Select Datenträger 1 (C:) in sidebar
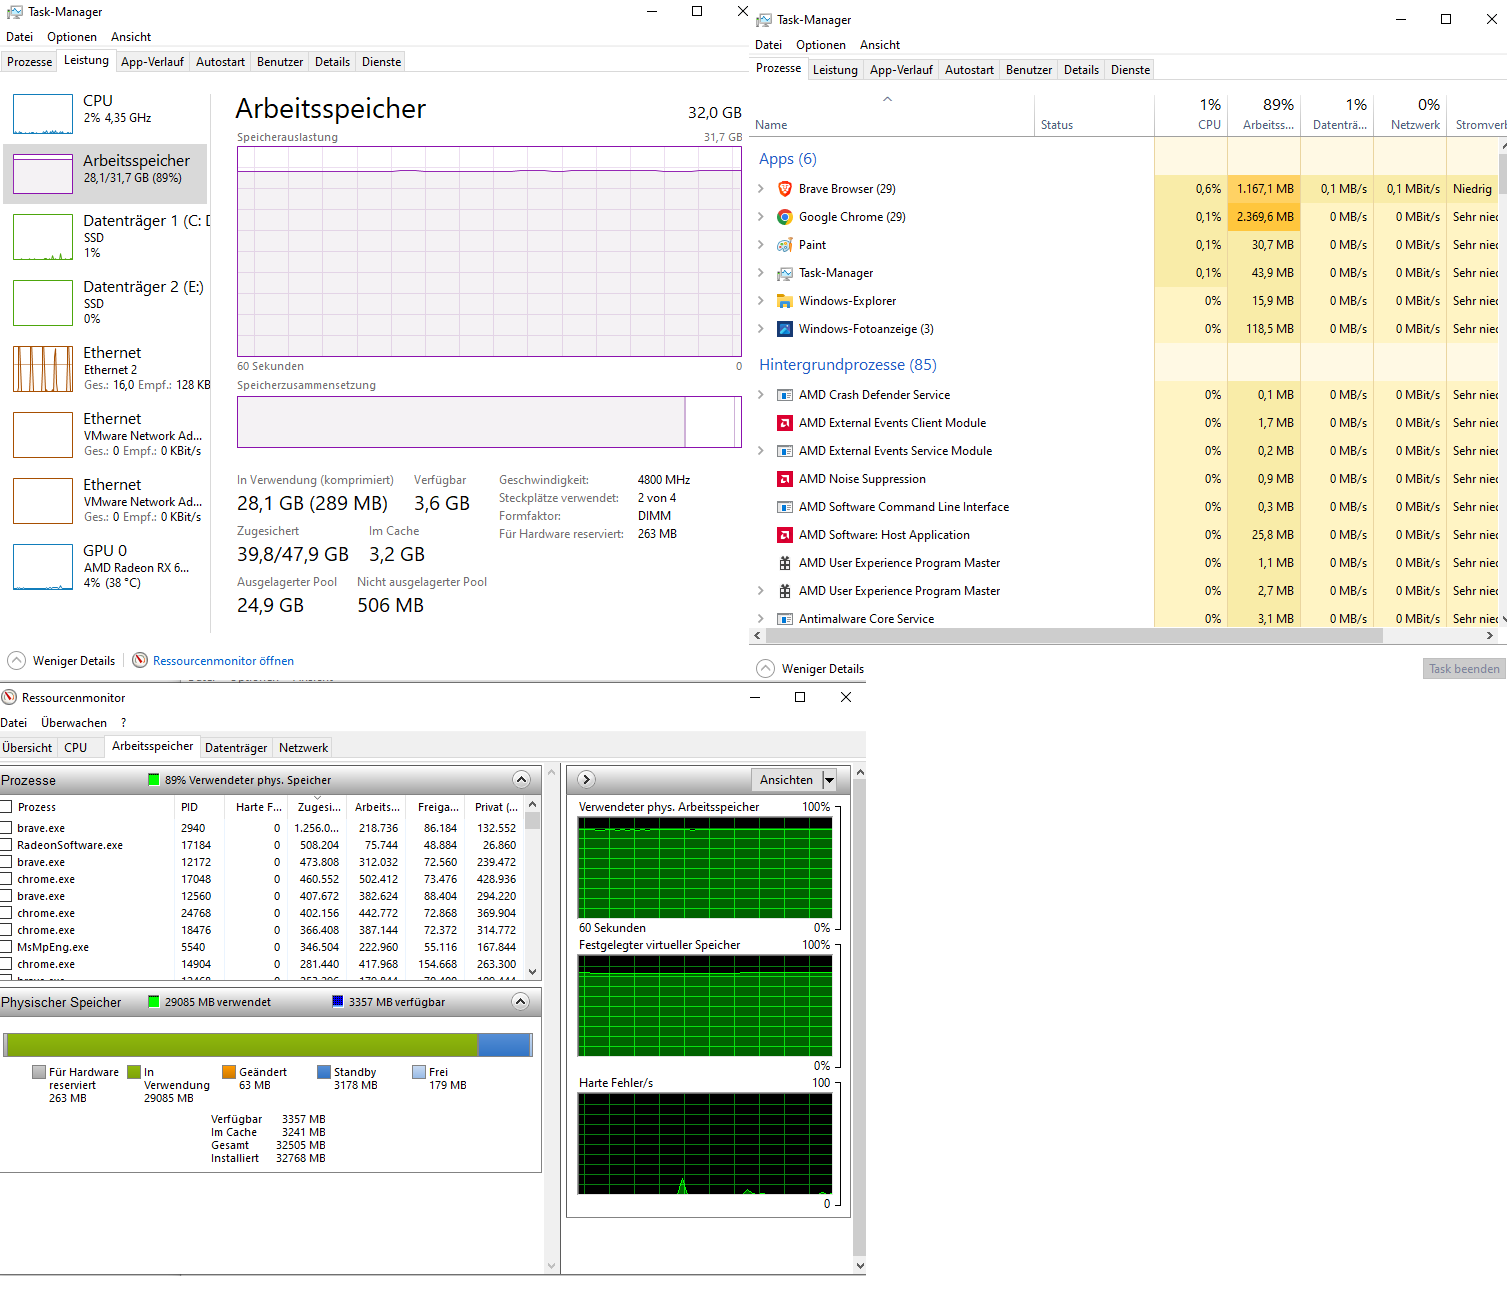The height and width of the screenshot is (1290, 1507). point(106,235)
